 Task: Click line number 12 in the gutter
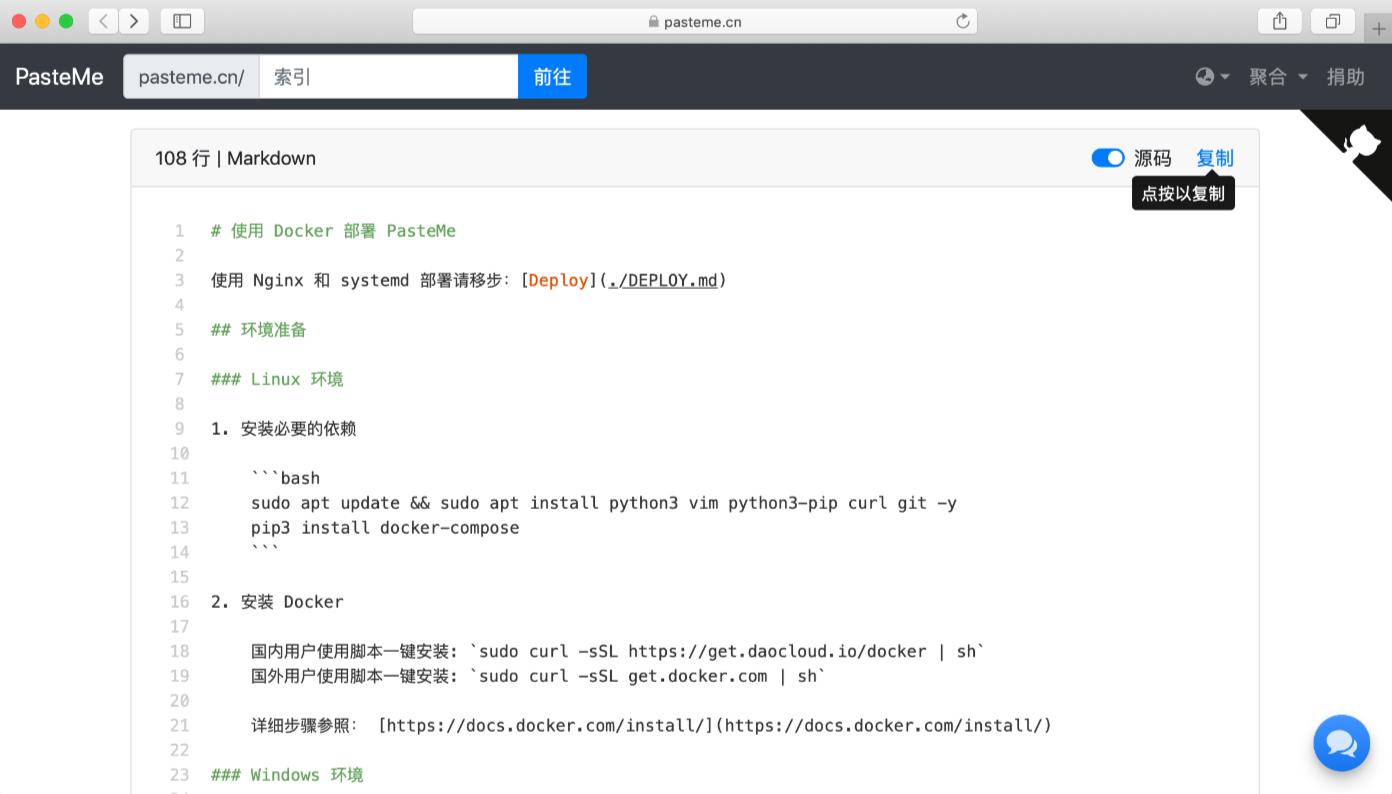pos(179,503)
